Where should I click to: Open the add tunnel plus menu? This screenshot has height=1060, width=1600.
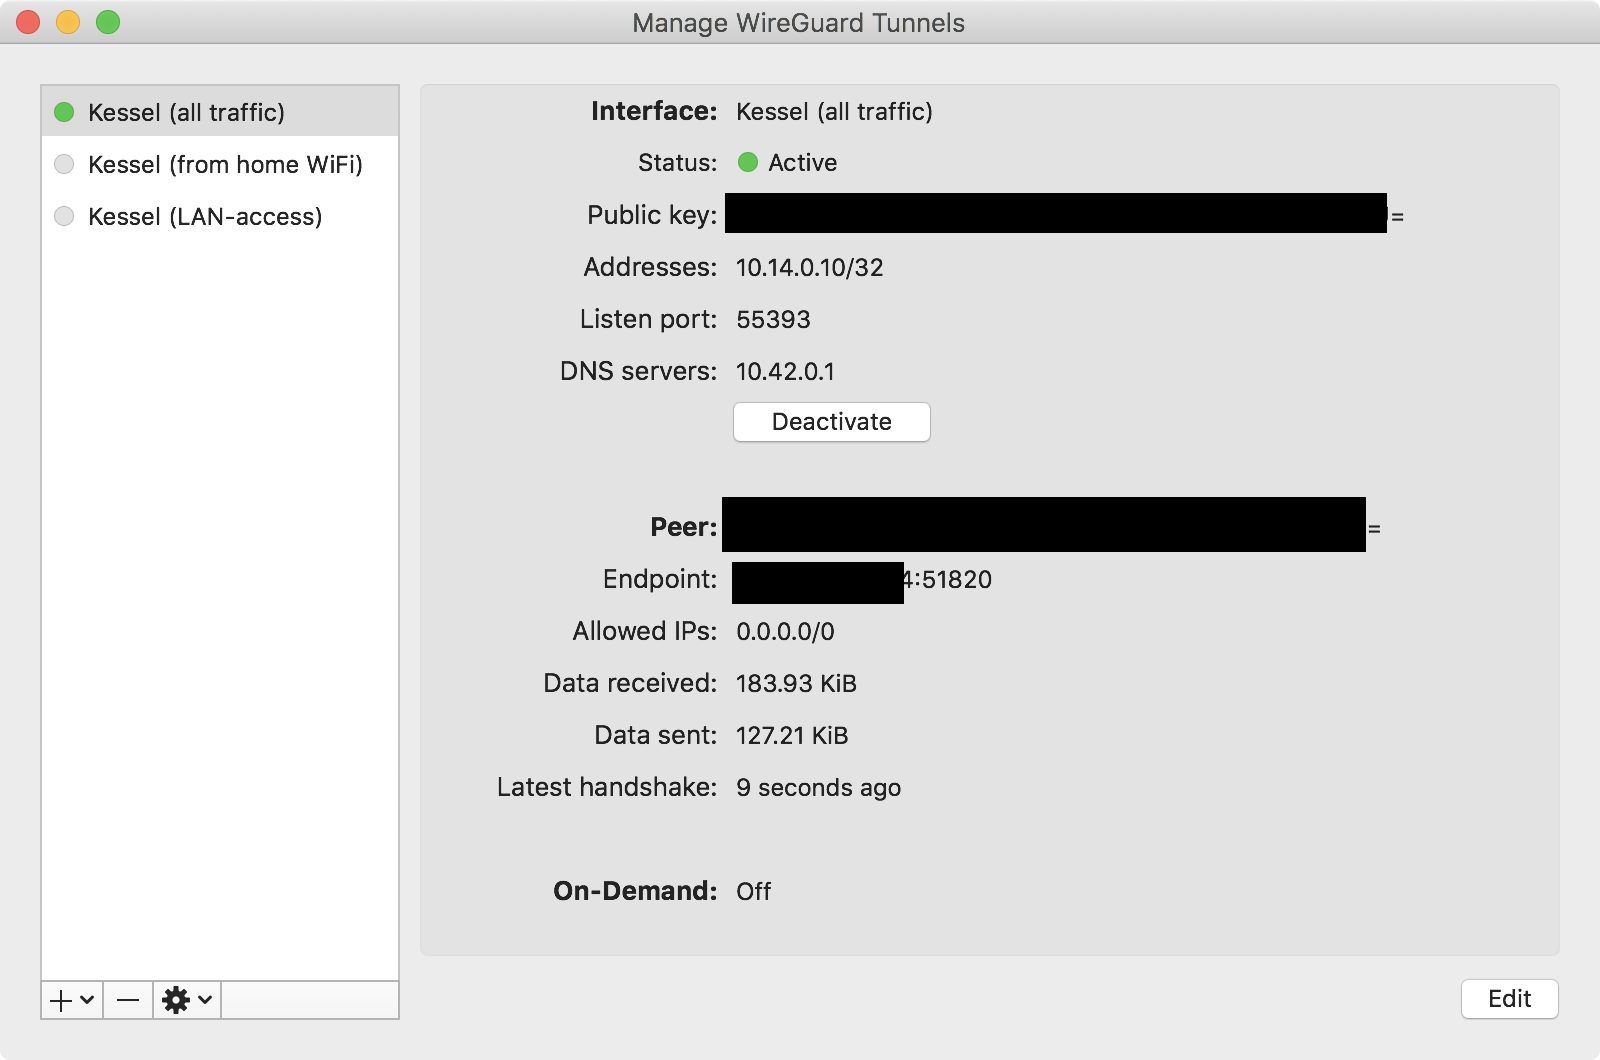[72, 1000]
